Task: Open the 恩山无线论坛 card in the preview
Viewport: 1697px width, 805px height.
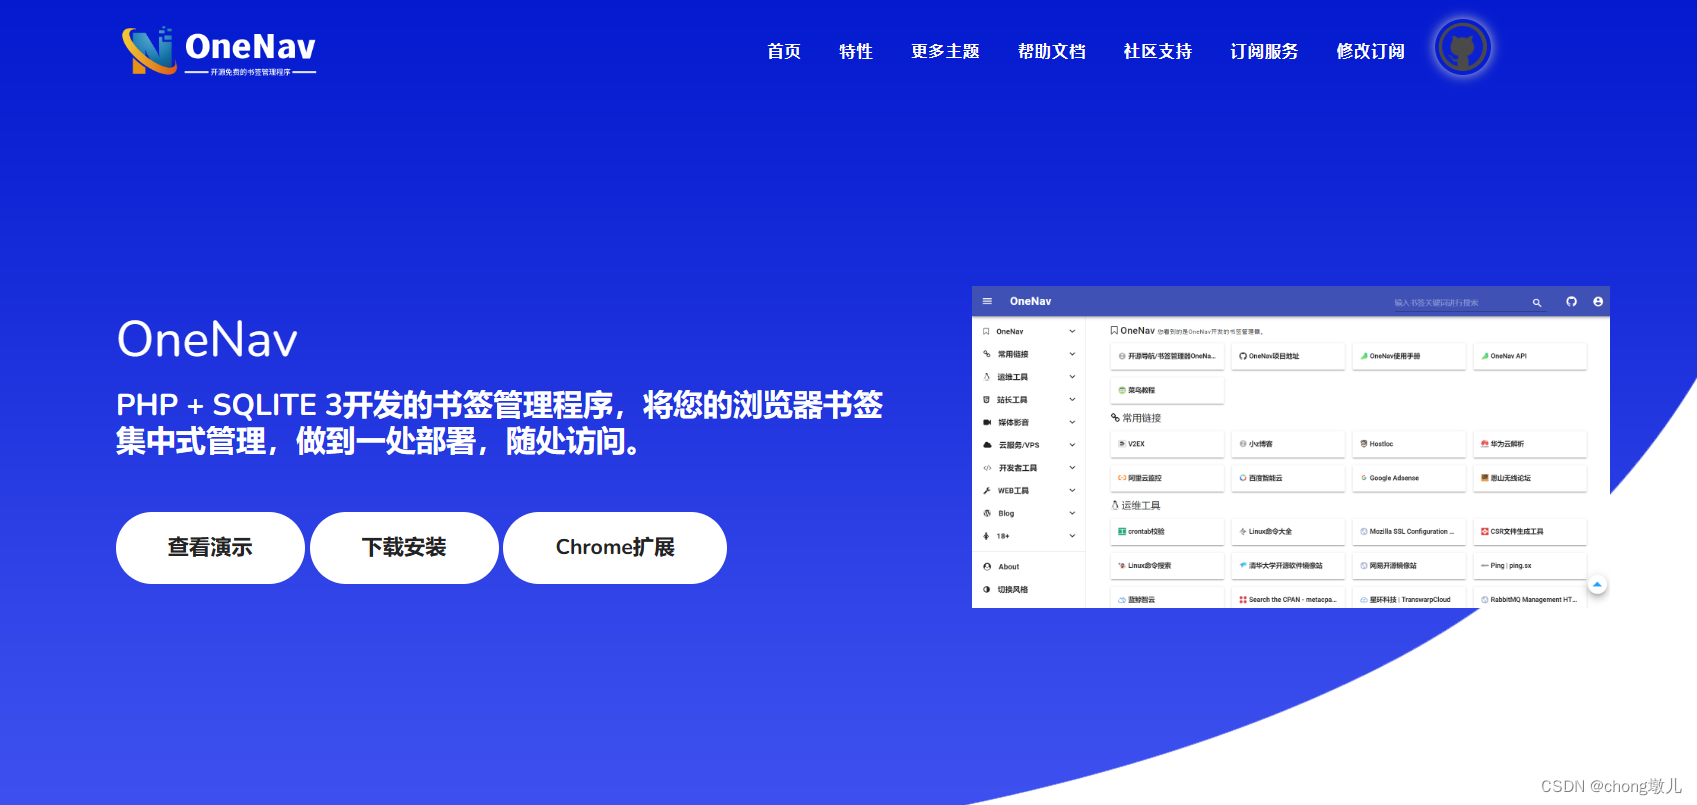Action: point(1530,478)
